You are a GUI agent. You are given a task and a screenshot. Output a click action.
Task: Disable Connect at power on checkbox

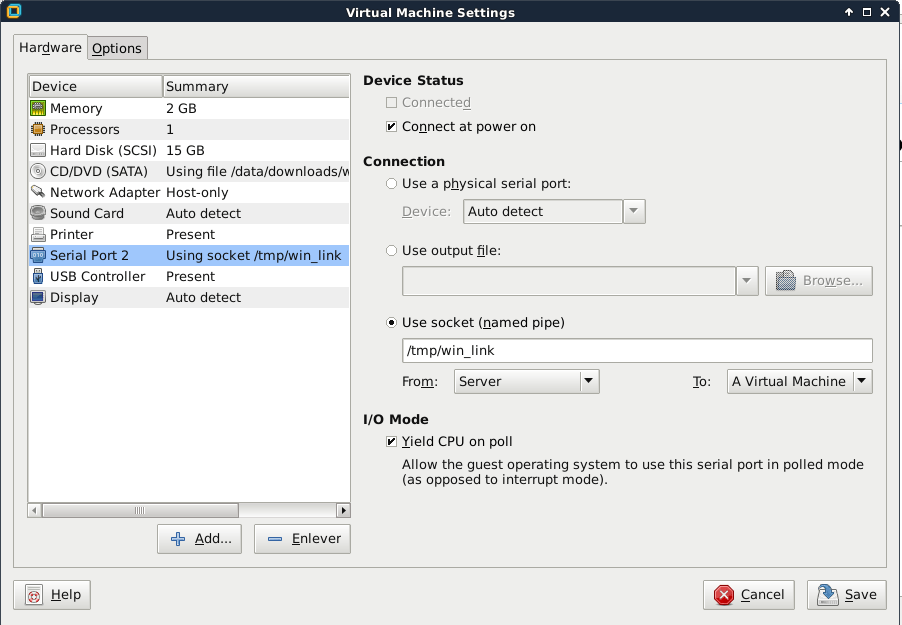click(392, 127)
